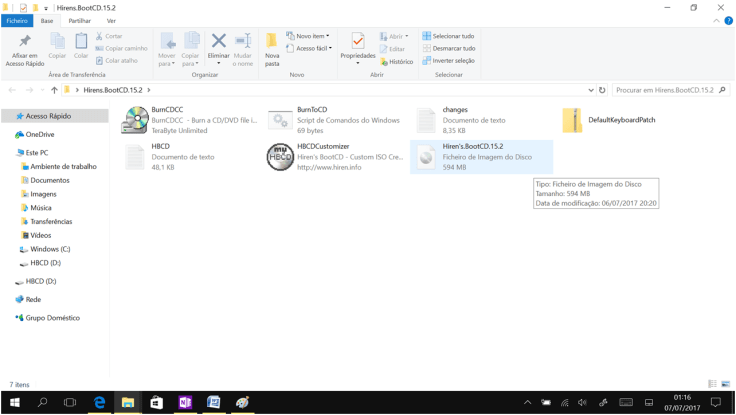736x415 pixels.
Task: Switch to details view in status bar
Action: [x=712, y=384]
